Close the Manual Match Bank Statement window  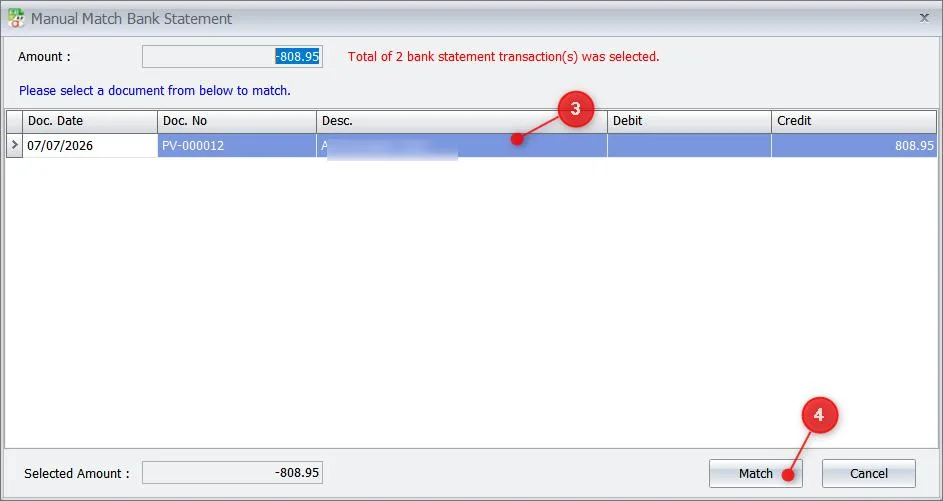(924, 18)
